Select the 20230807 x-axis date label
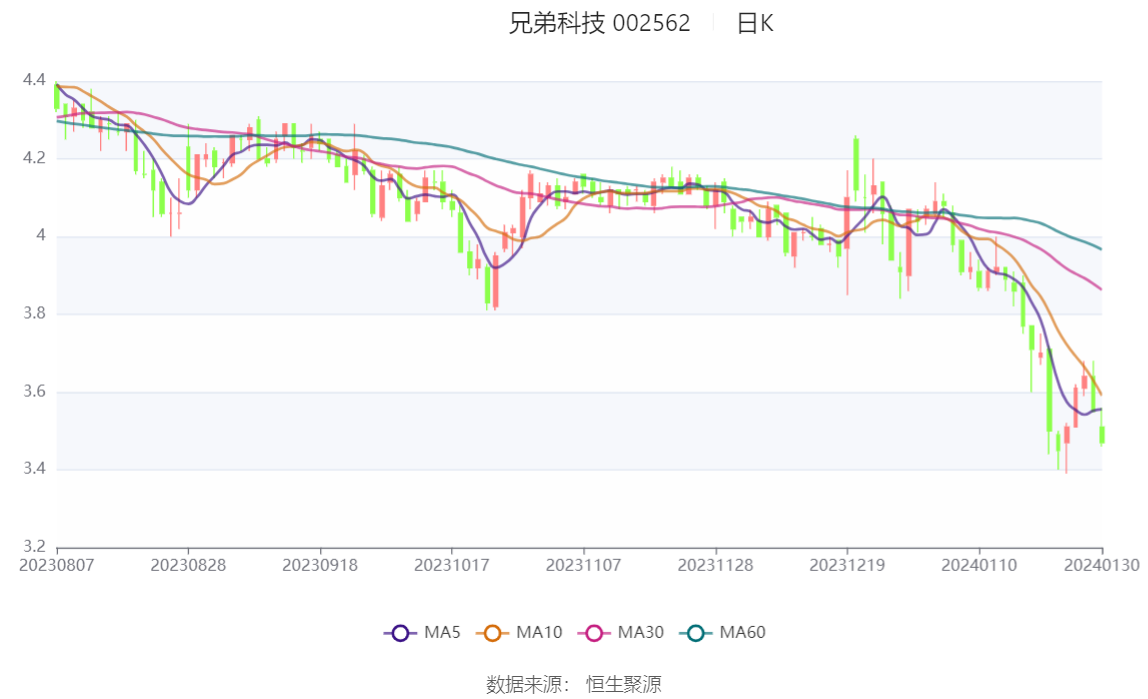This screenshot has height=699, width=1148. coord(56,566)
